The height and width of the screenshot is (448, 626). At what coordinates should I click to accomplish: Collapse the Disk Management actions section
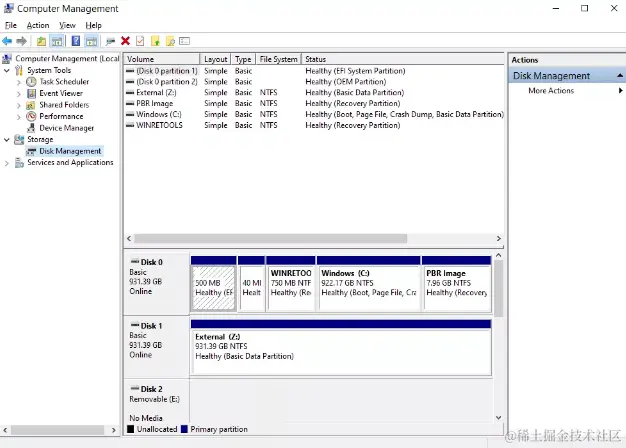[620, 75]
